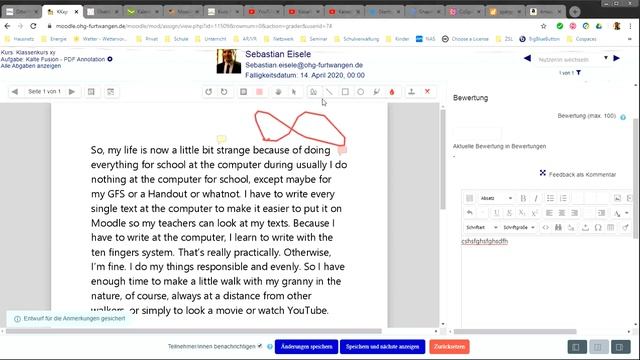Open help icon next to Bewertung max. 100
The width and height of the screenshot is (640, 360).
coord(623,117)
